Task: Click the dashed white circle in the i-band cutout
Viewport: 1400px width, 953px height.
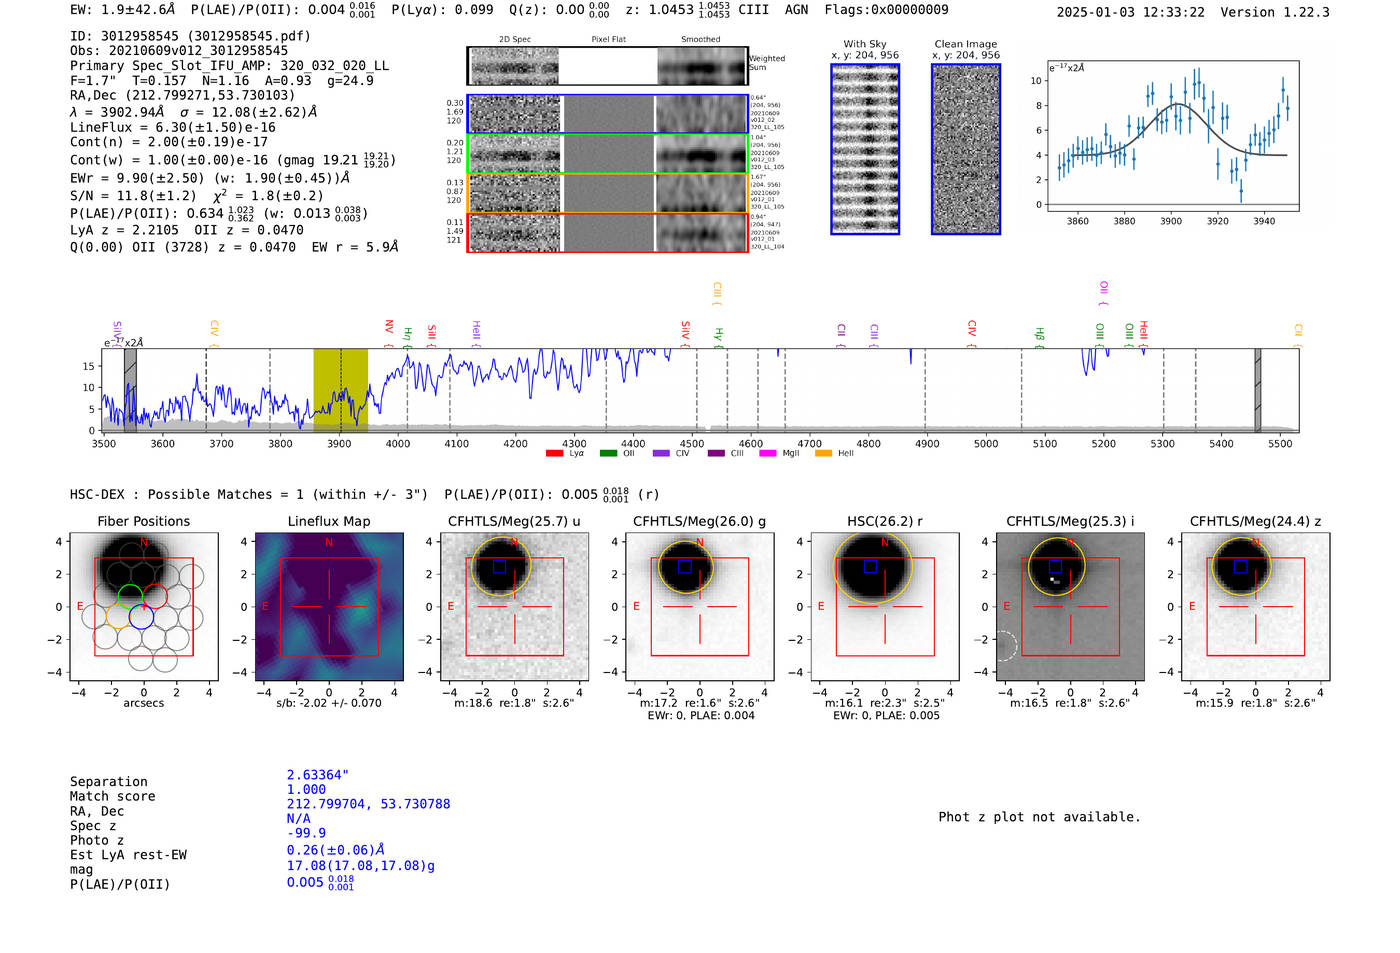Action: (x=1005, y=646)
